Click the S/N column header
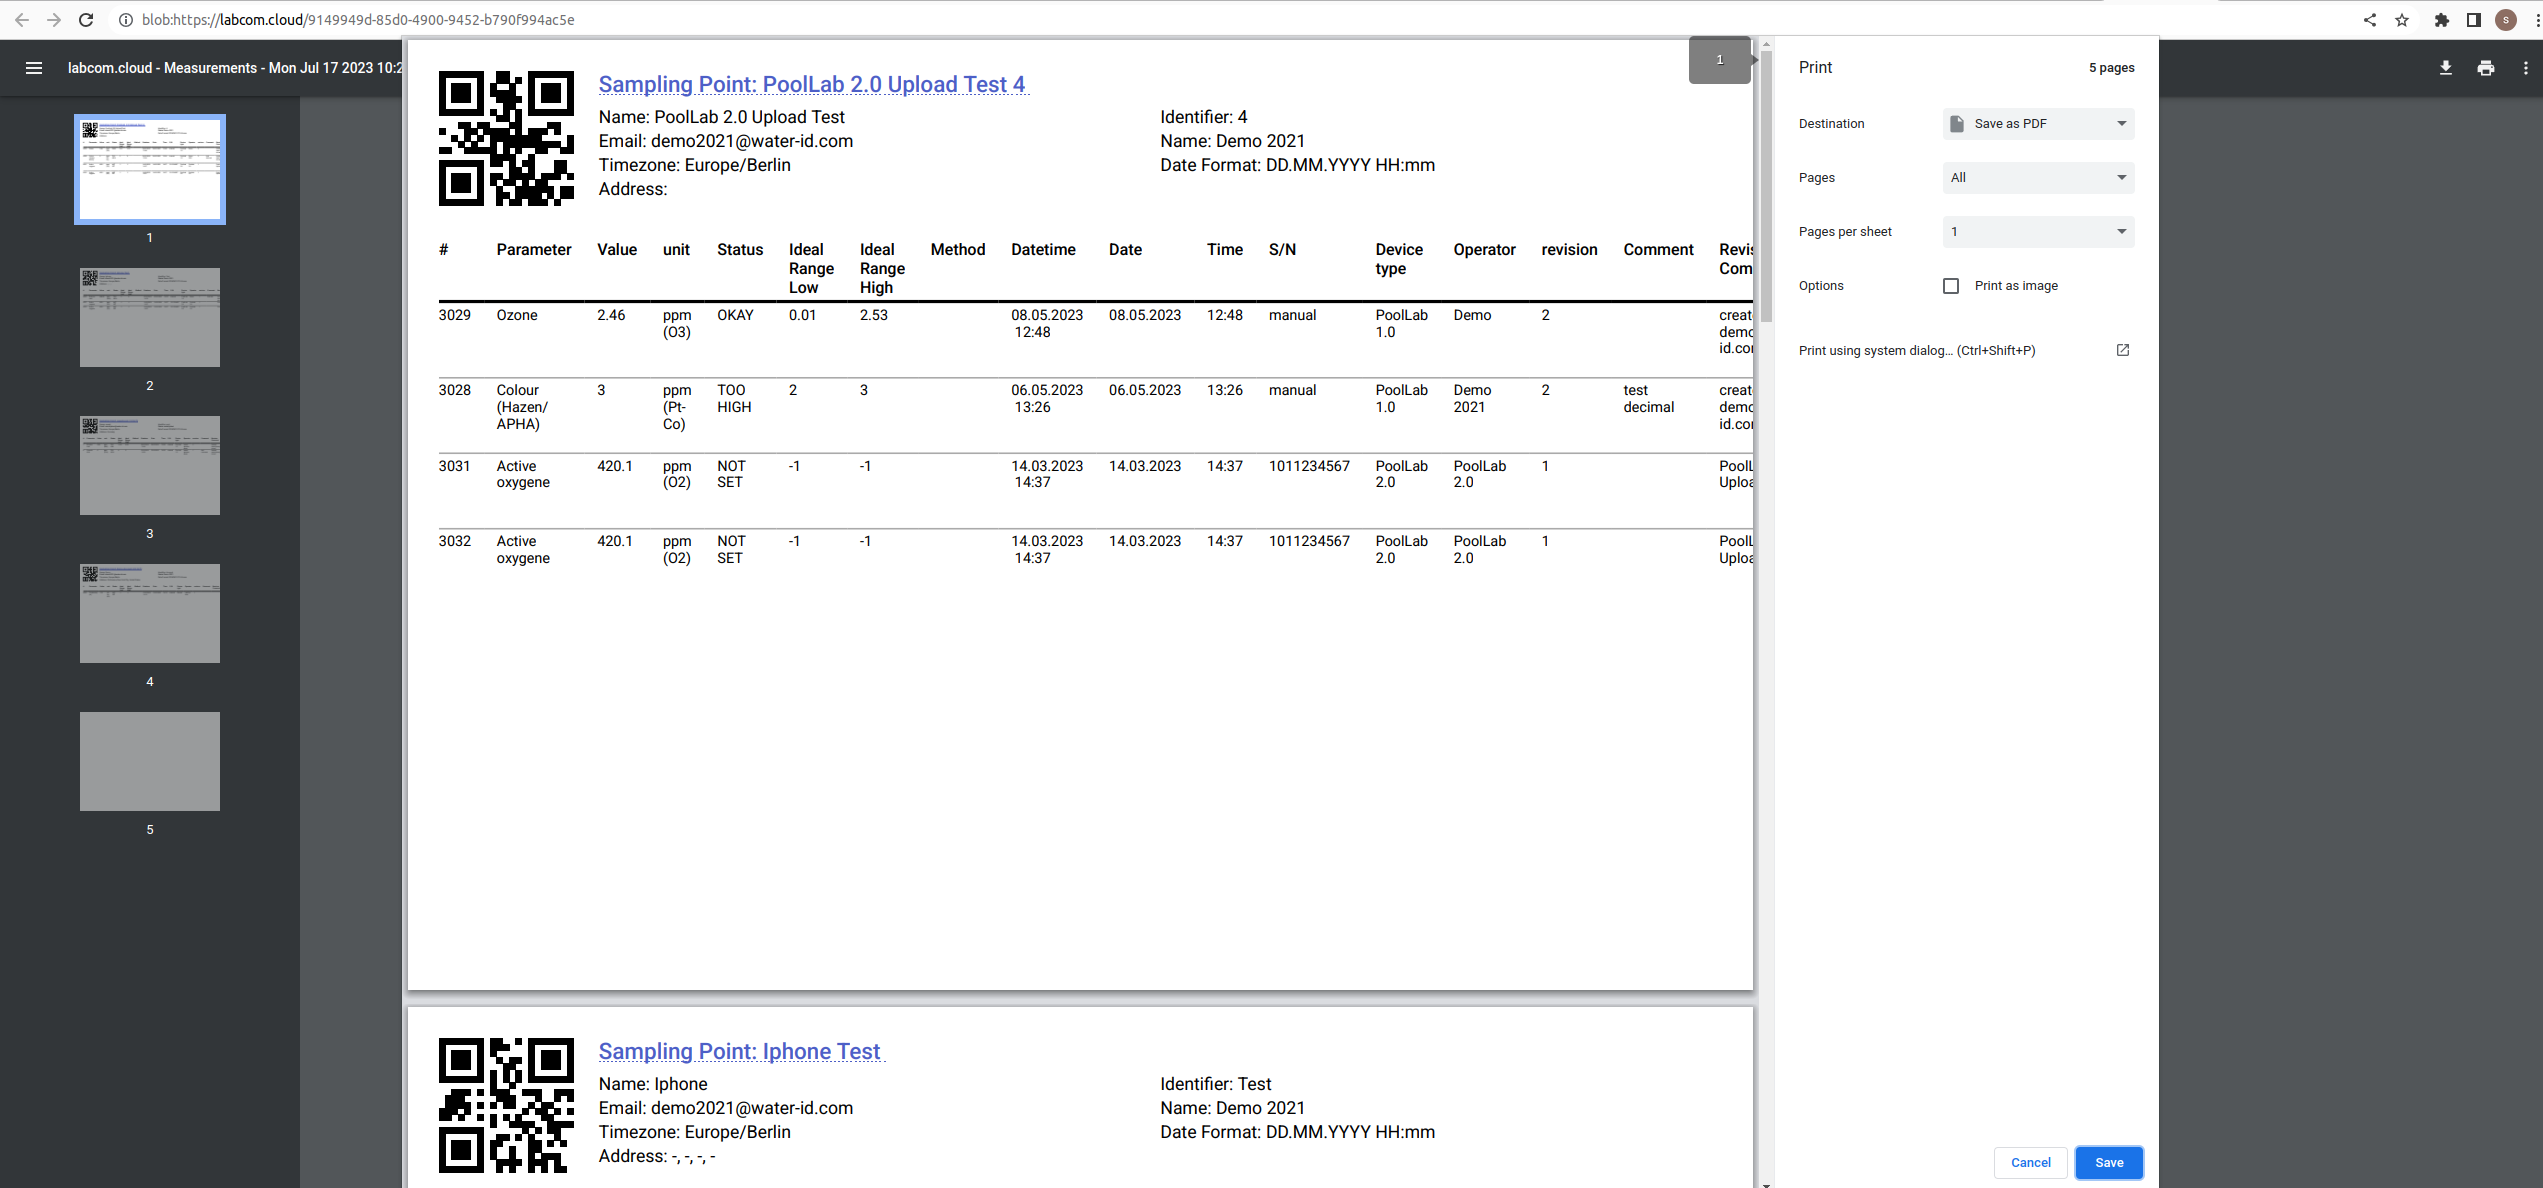Image resolution: width=2543 pixels, height=1188 pixels. [x=1282, y=250]
